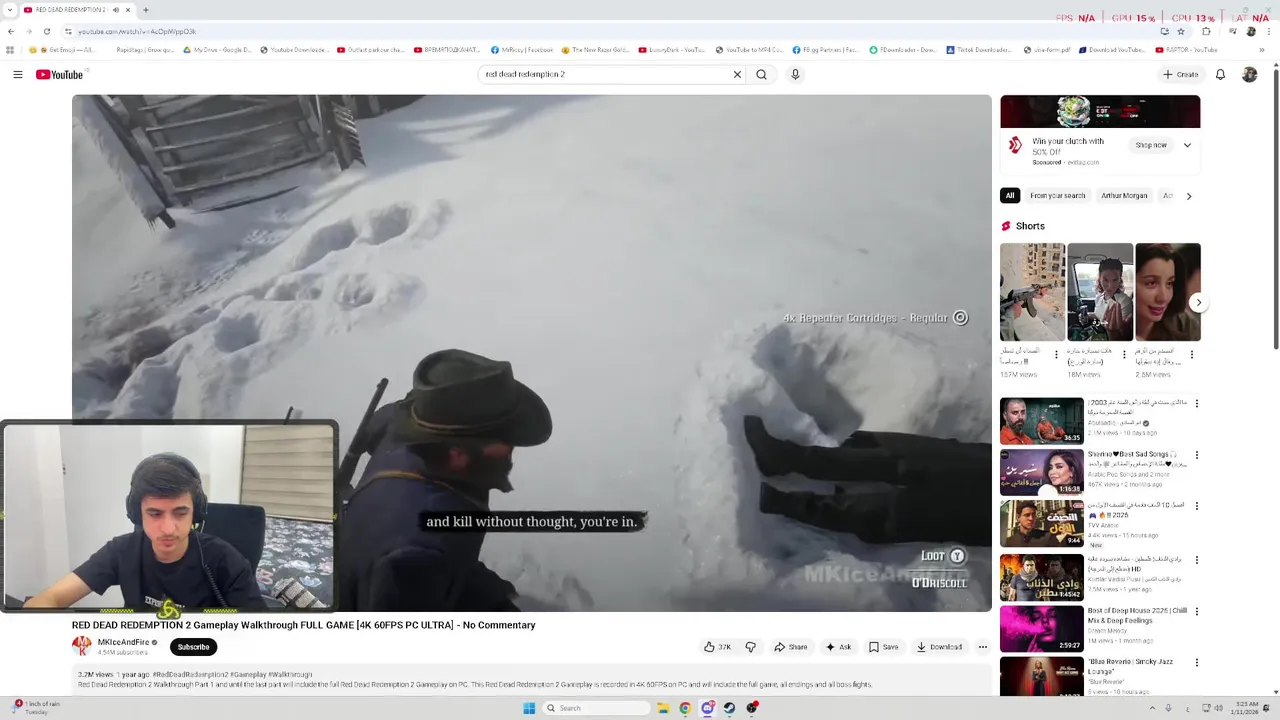Subscribe to MKIceAndFire
1280x720 pixels.
193,647
